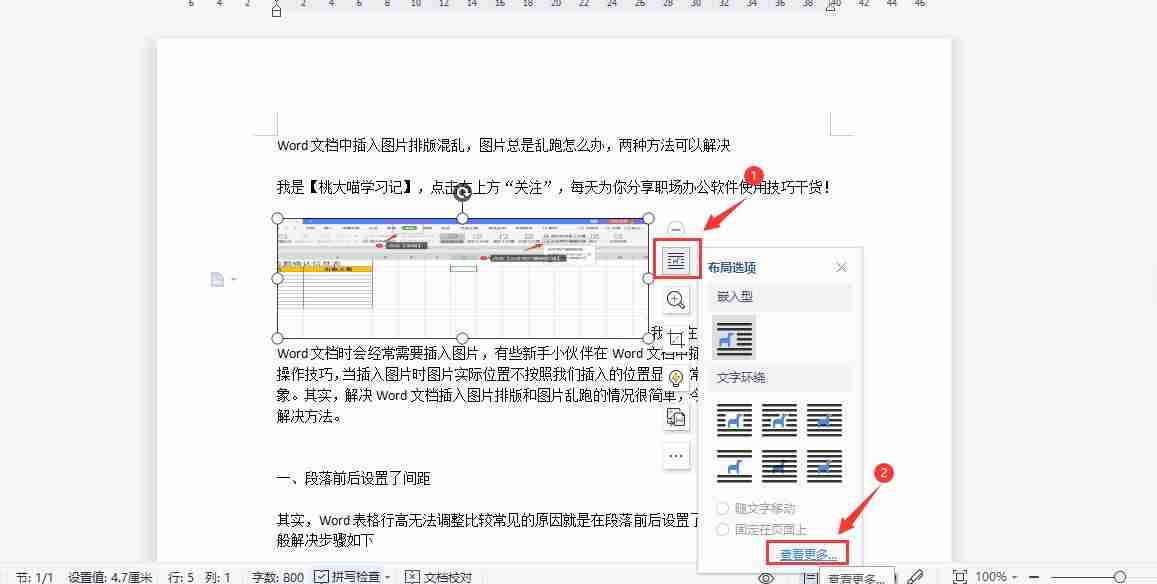Click the picture rotation handle

click(x=462, y=193)
